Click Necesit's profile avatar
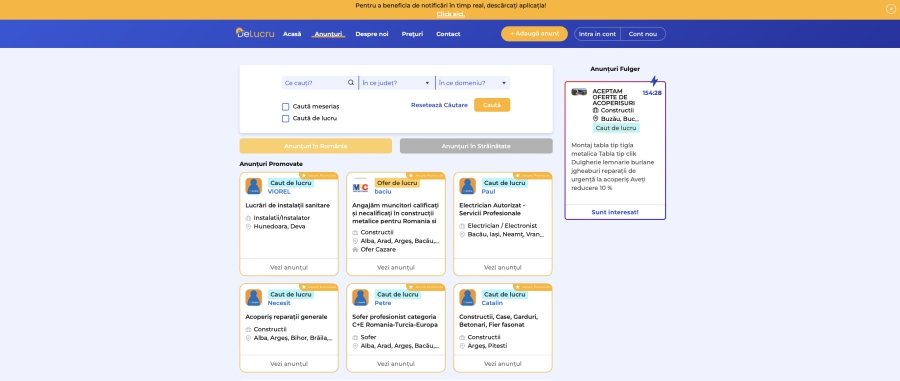The width and height of the screenshot is (900, 381). tap(254, 297)
